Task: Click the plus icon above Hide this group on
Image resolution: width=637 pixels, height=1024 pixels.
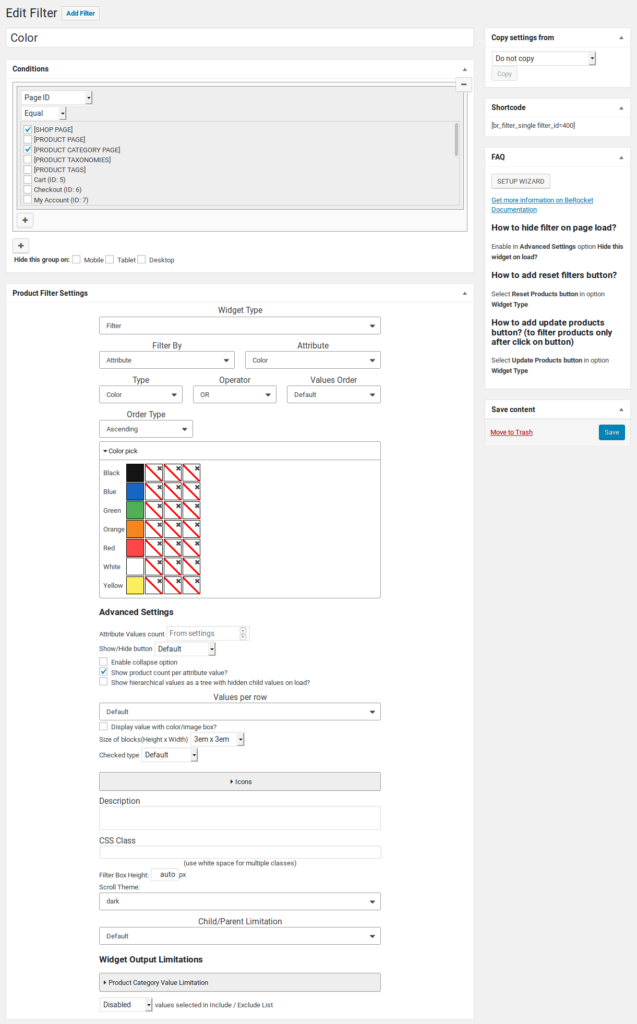Action: click(x=21, y=245)
